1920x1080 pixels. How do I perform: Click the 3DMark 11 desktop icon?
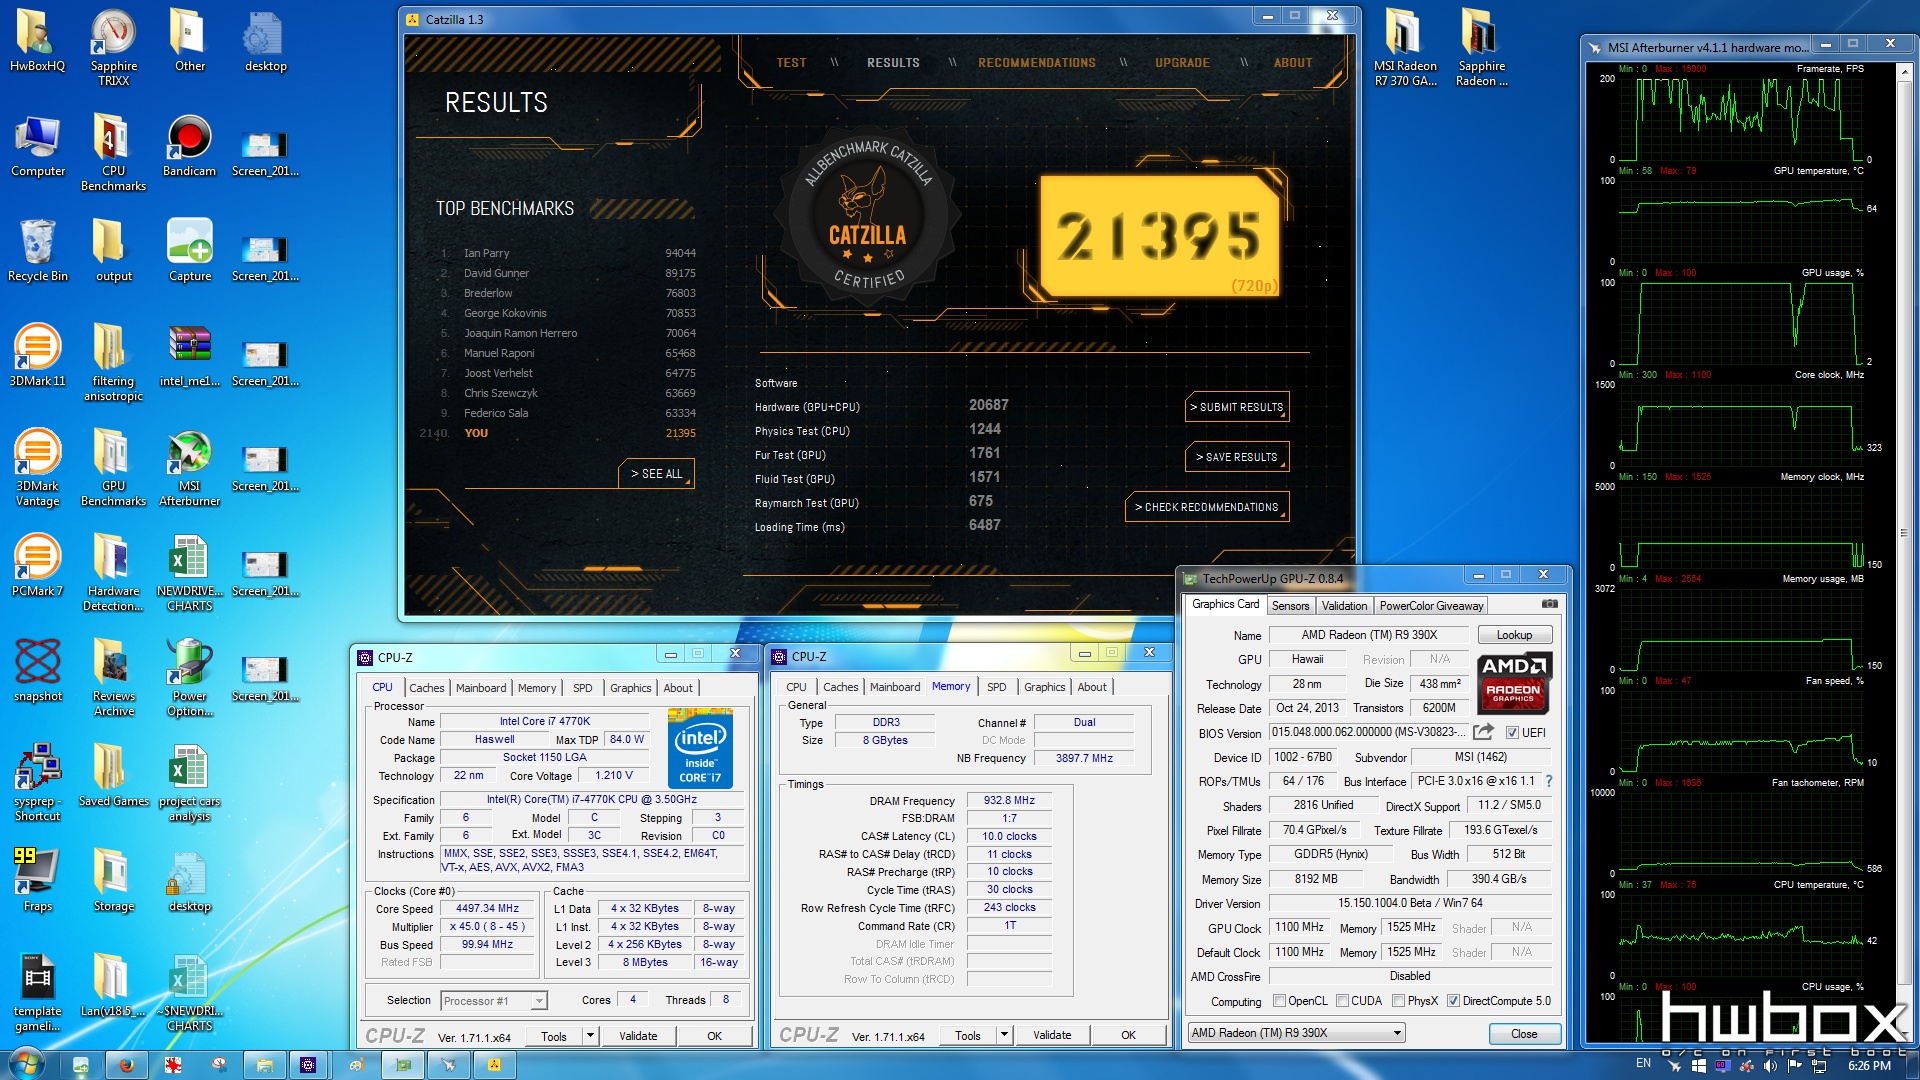point(37,356)
